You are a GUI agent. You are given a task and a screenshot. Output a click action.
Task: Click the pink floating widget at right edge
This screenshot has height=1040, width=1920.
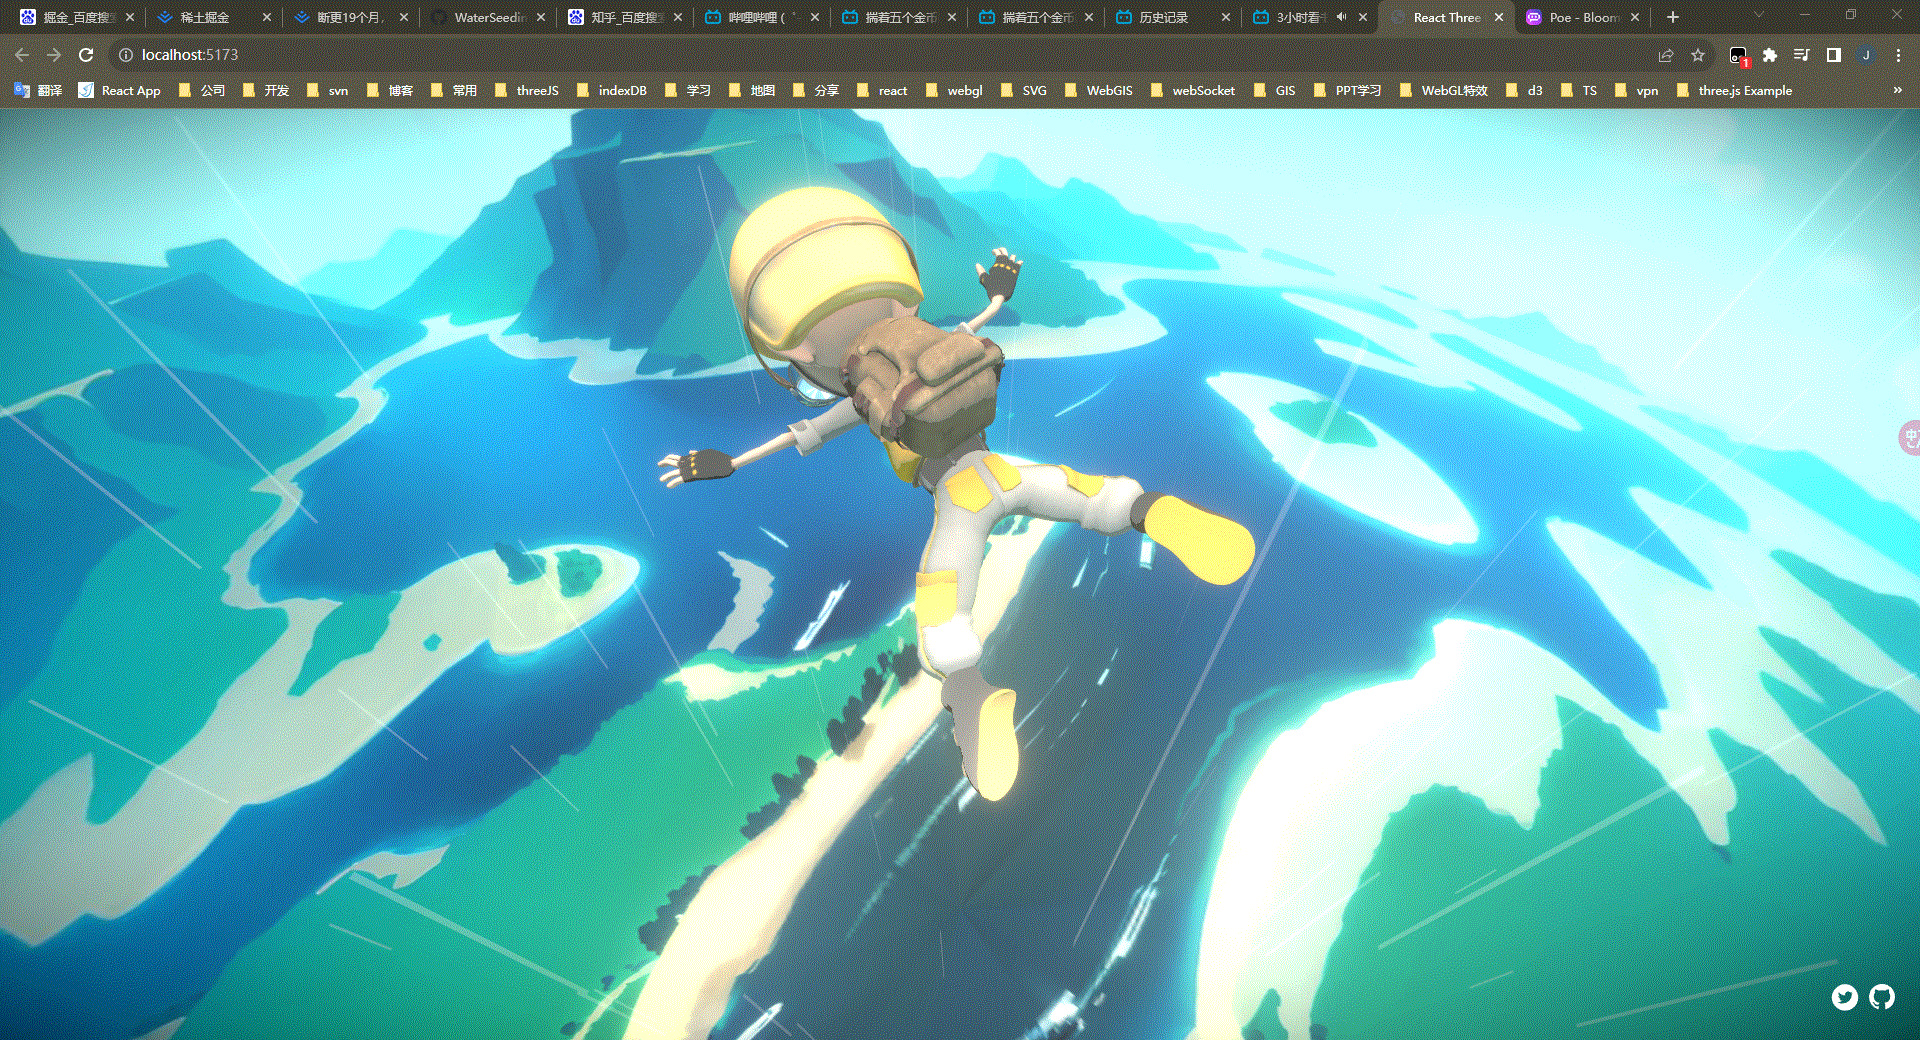[x=1909, y=437]
